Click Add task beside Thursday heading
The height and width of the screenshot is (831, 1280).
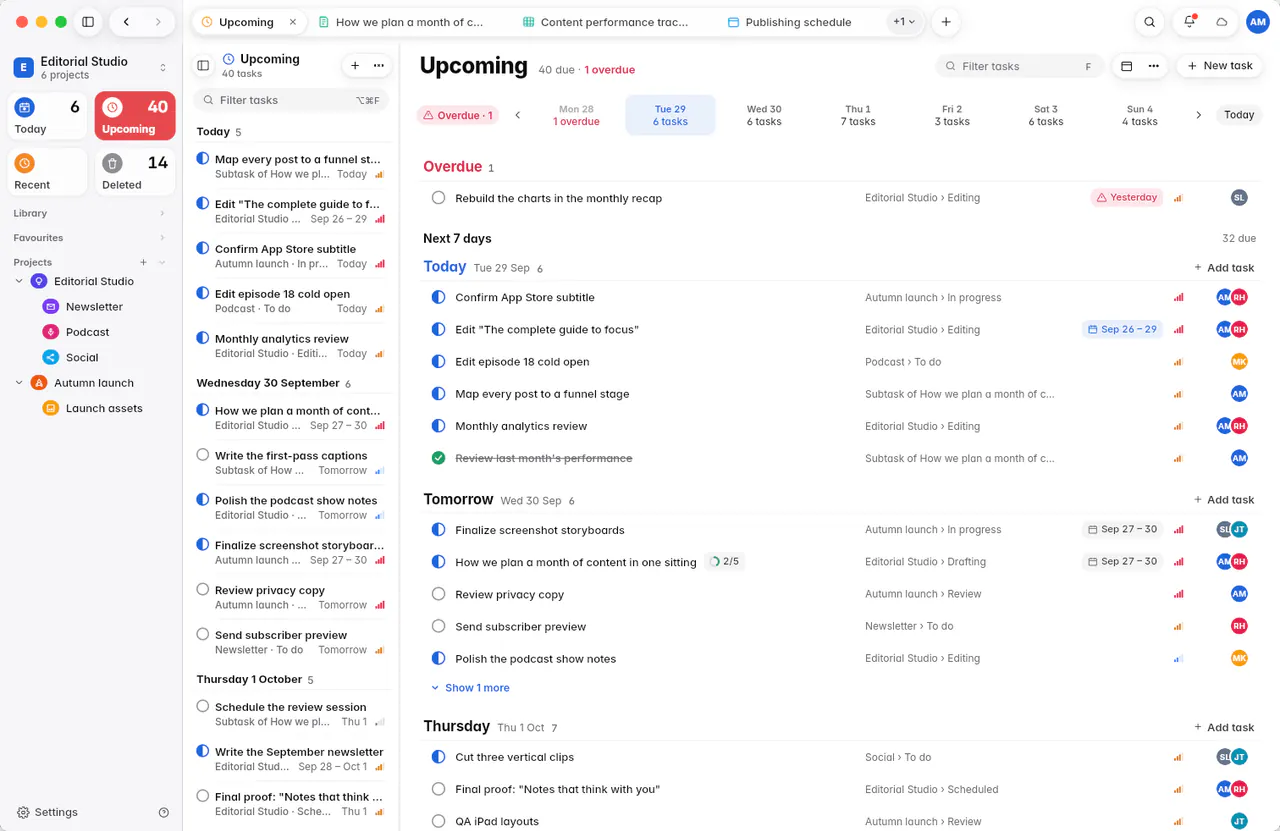tap(1224, 727)
